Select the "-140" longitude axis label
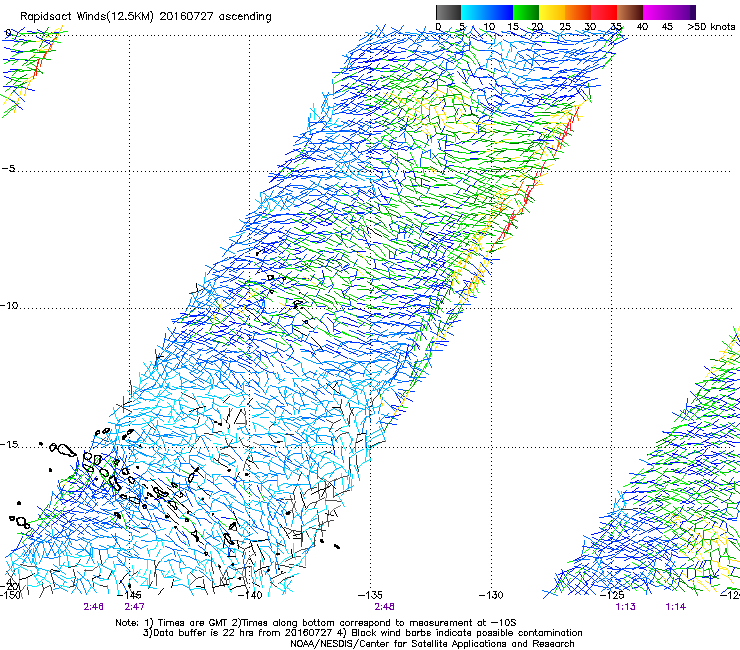Image resolution: width=740 pixels, height=650 pixels. click(x=250, y=595)
